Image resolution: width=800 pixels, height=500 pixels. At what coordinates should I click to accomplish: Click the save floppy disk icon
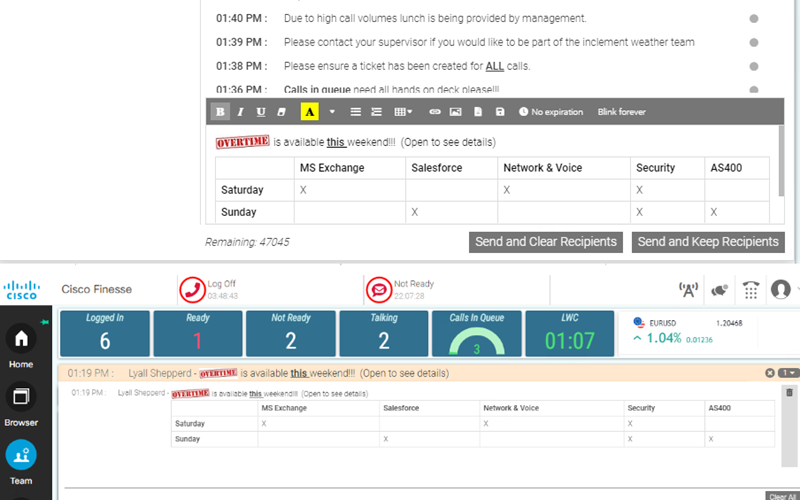(x=500, y=112)
